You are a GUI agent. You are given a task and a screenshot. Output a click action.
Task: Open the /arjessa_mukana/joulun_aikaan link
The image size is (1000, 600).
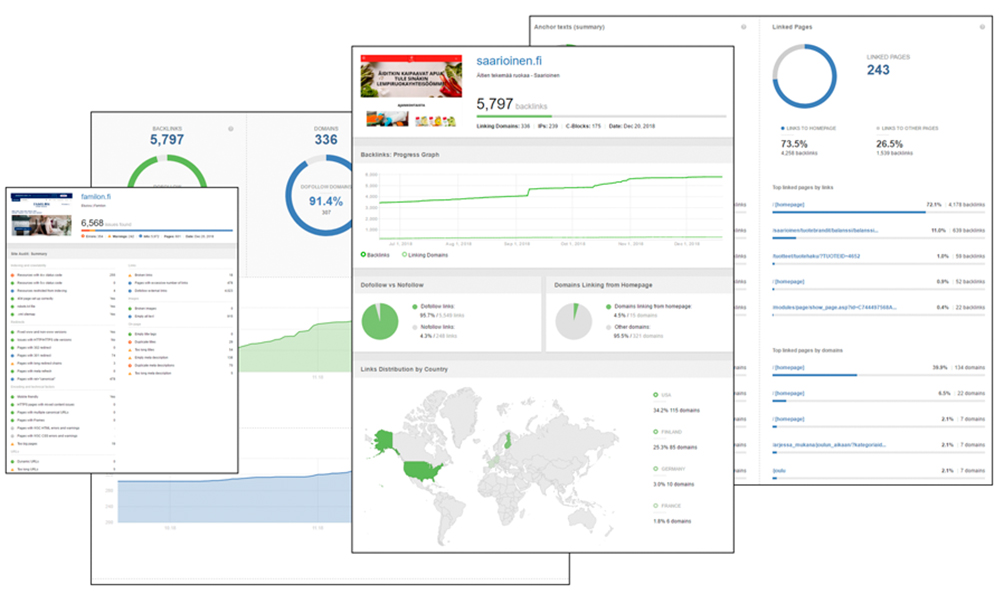click(829, 444)
